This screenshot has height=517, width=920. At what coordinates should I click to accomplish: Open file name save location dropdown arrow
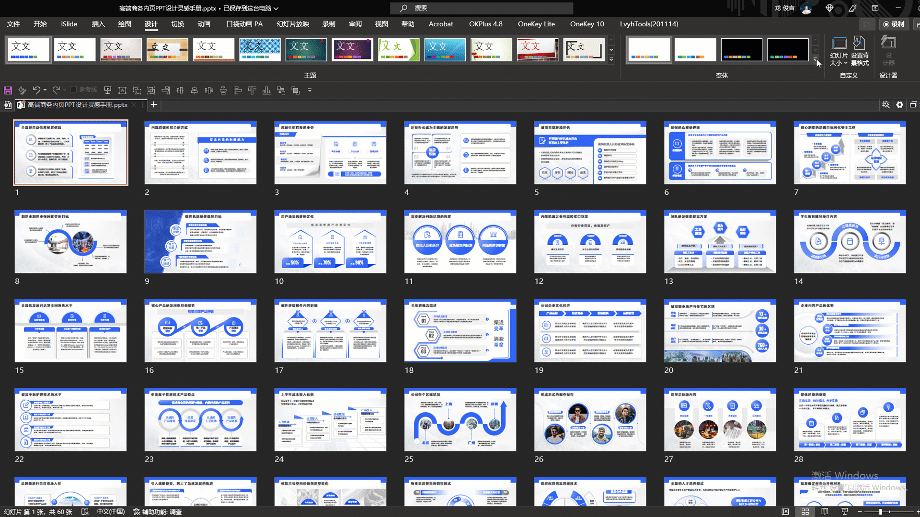pyautogui.click(x=276, y=8)
